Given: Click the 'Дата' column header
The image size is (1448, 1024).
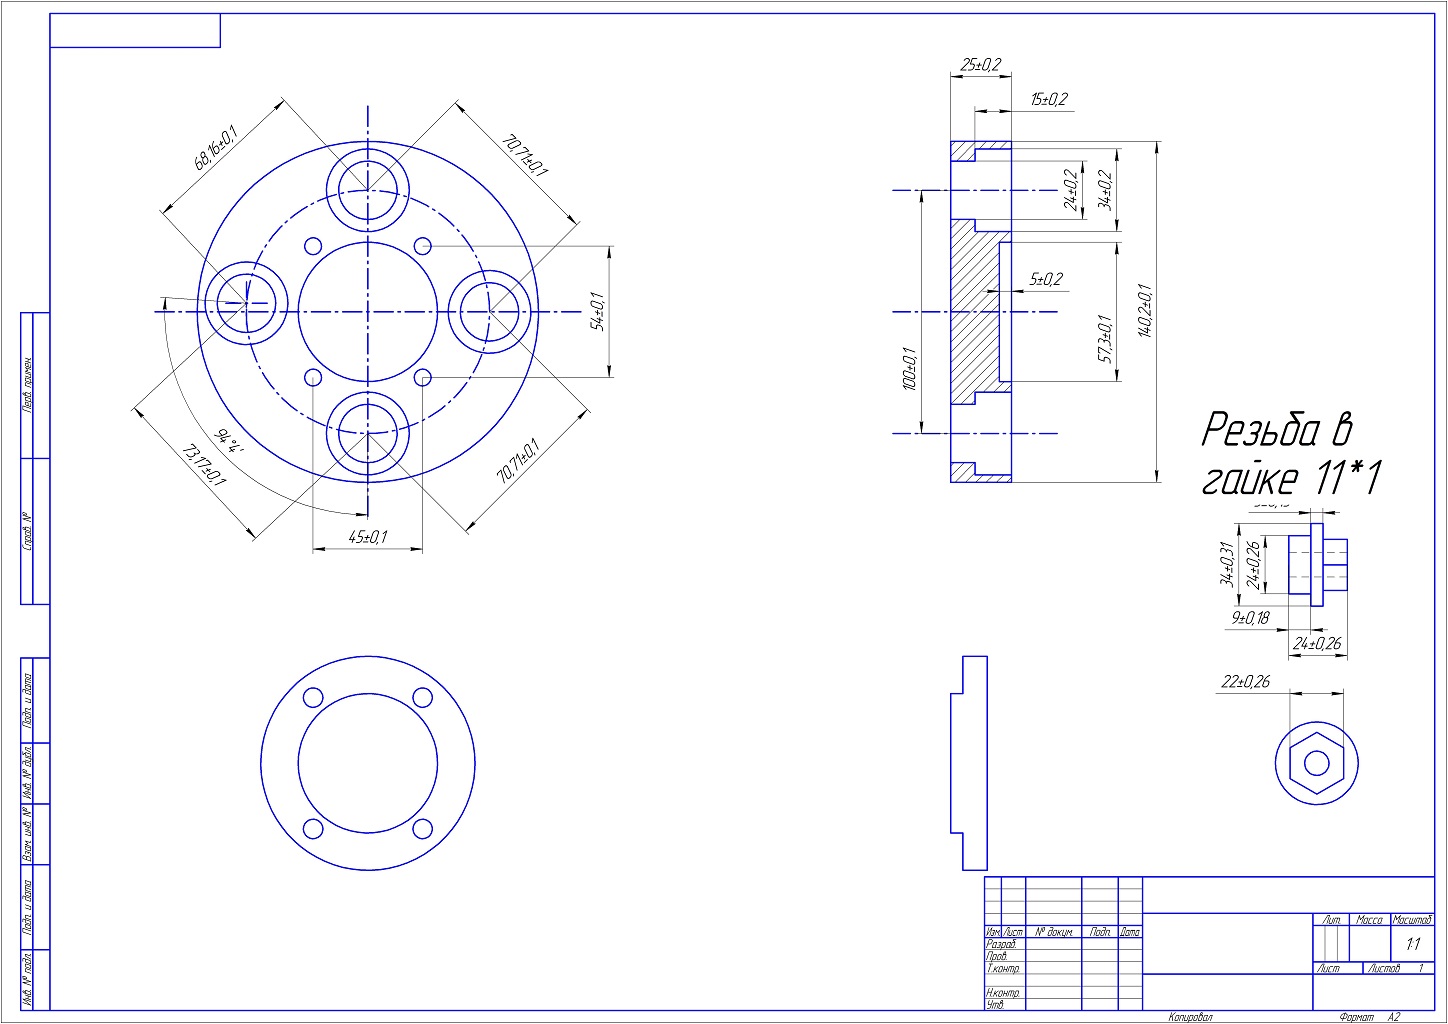Looking at the screenshot, I should (x=1130, y=932).
